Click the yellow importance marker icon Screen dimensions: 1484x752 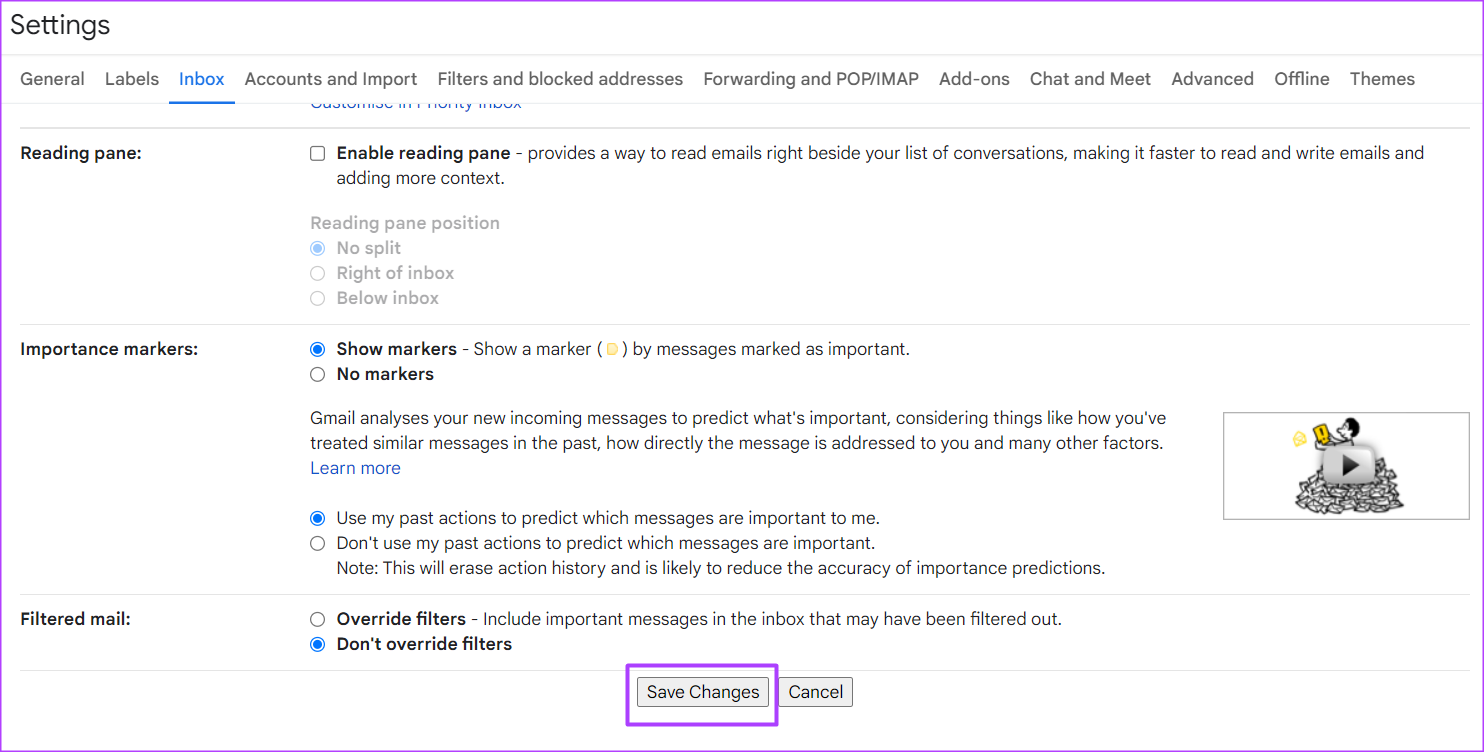click(x=612, y=350)
